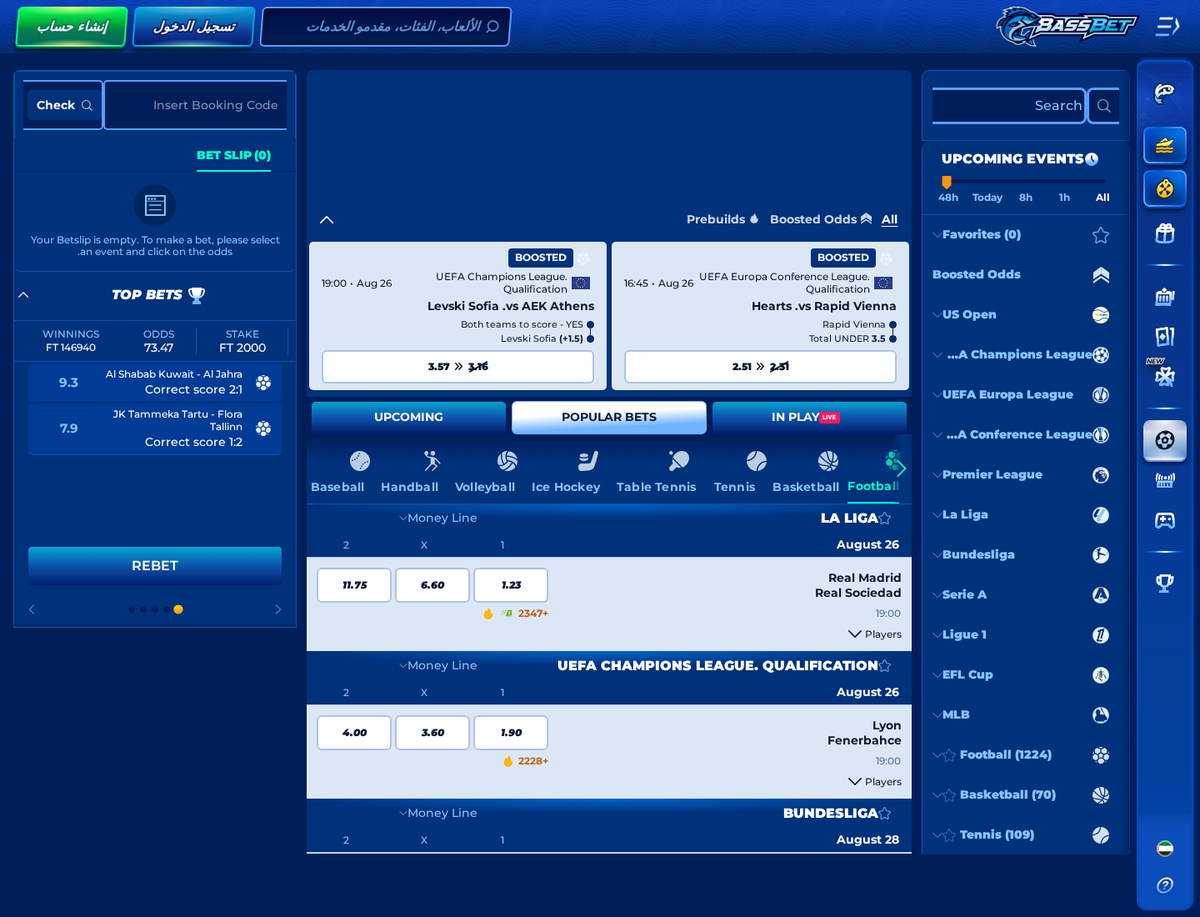1200x917 pixels.
Task: Open the playing cards live casino icon
Action: (x=1164, y=336)
